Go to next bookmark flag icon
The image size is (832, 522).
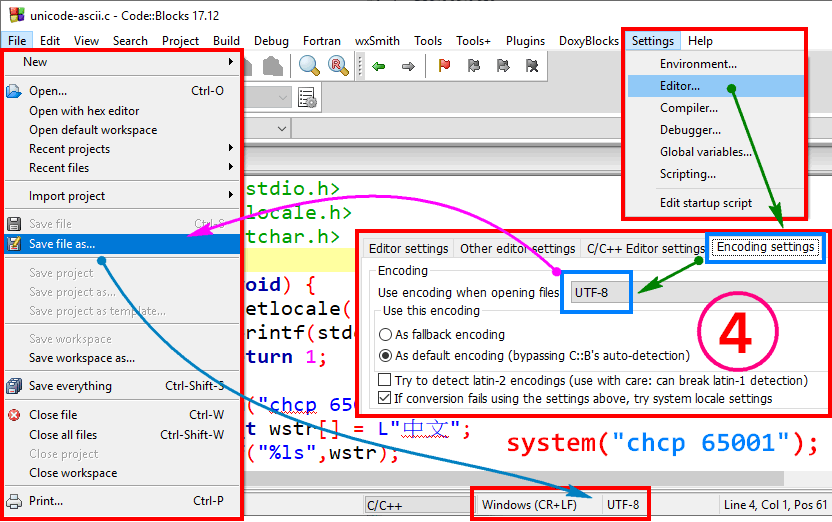(x=503, y=67)
